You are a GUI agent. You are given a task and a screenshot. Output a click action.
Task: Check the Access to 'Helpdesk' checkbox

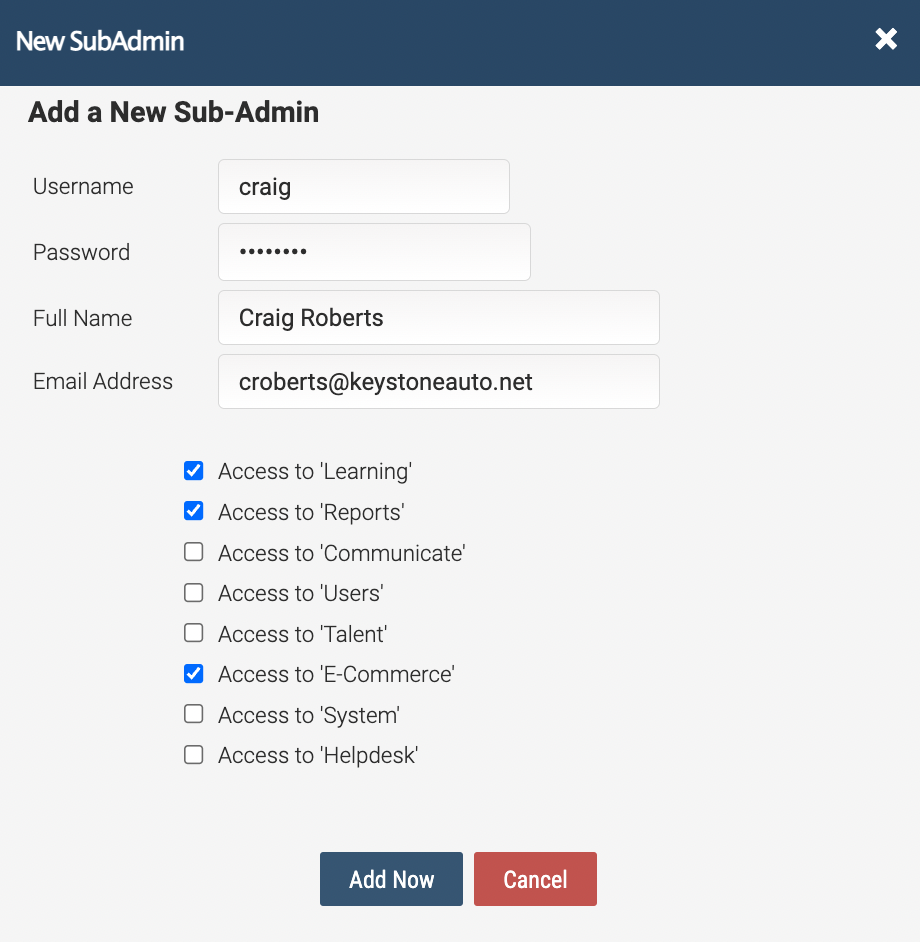click(x=193, y=755)
